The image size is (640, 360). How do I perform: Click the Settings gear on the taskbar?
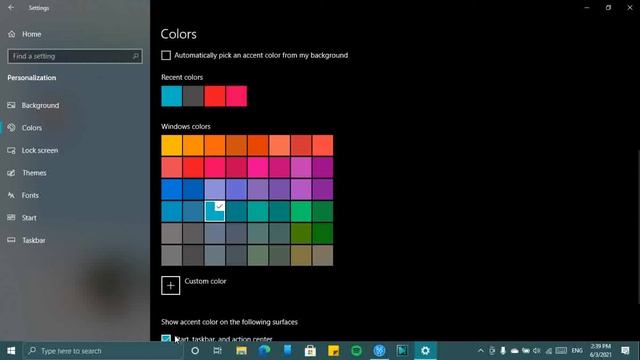425,351
